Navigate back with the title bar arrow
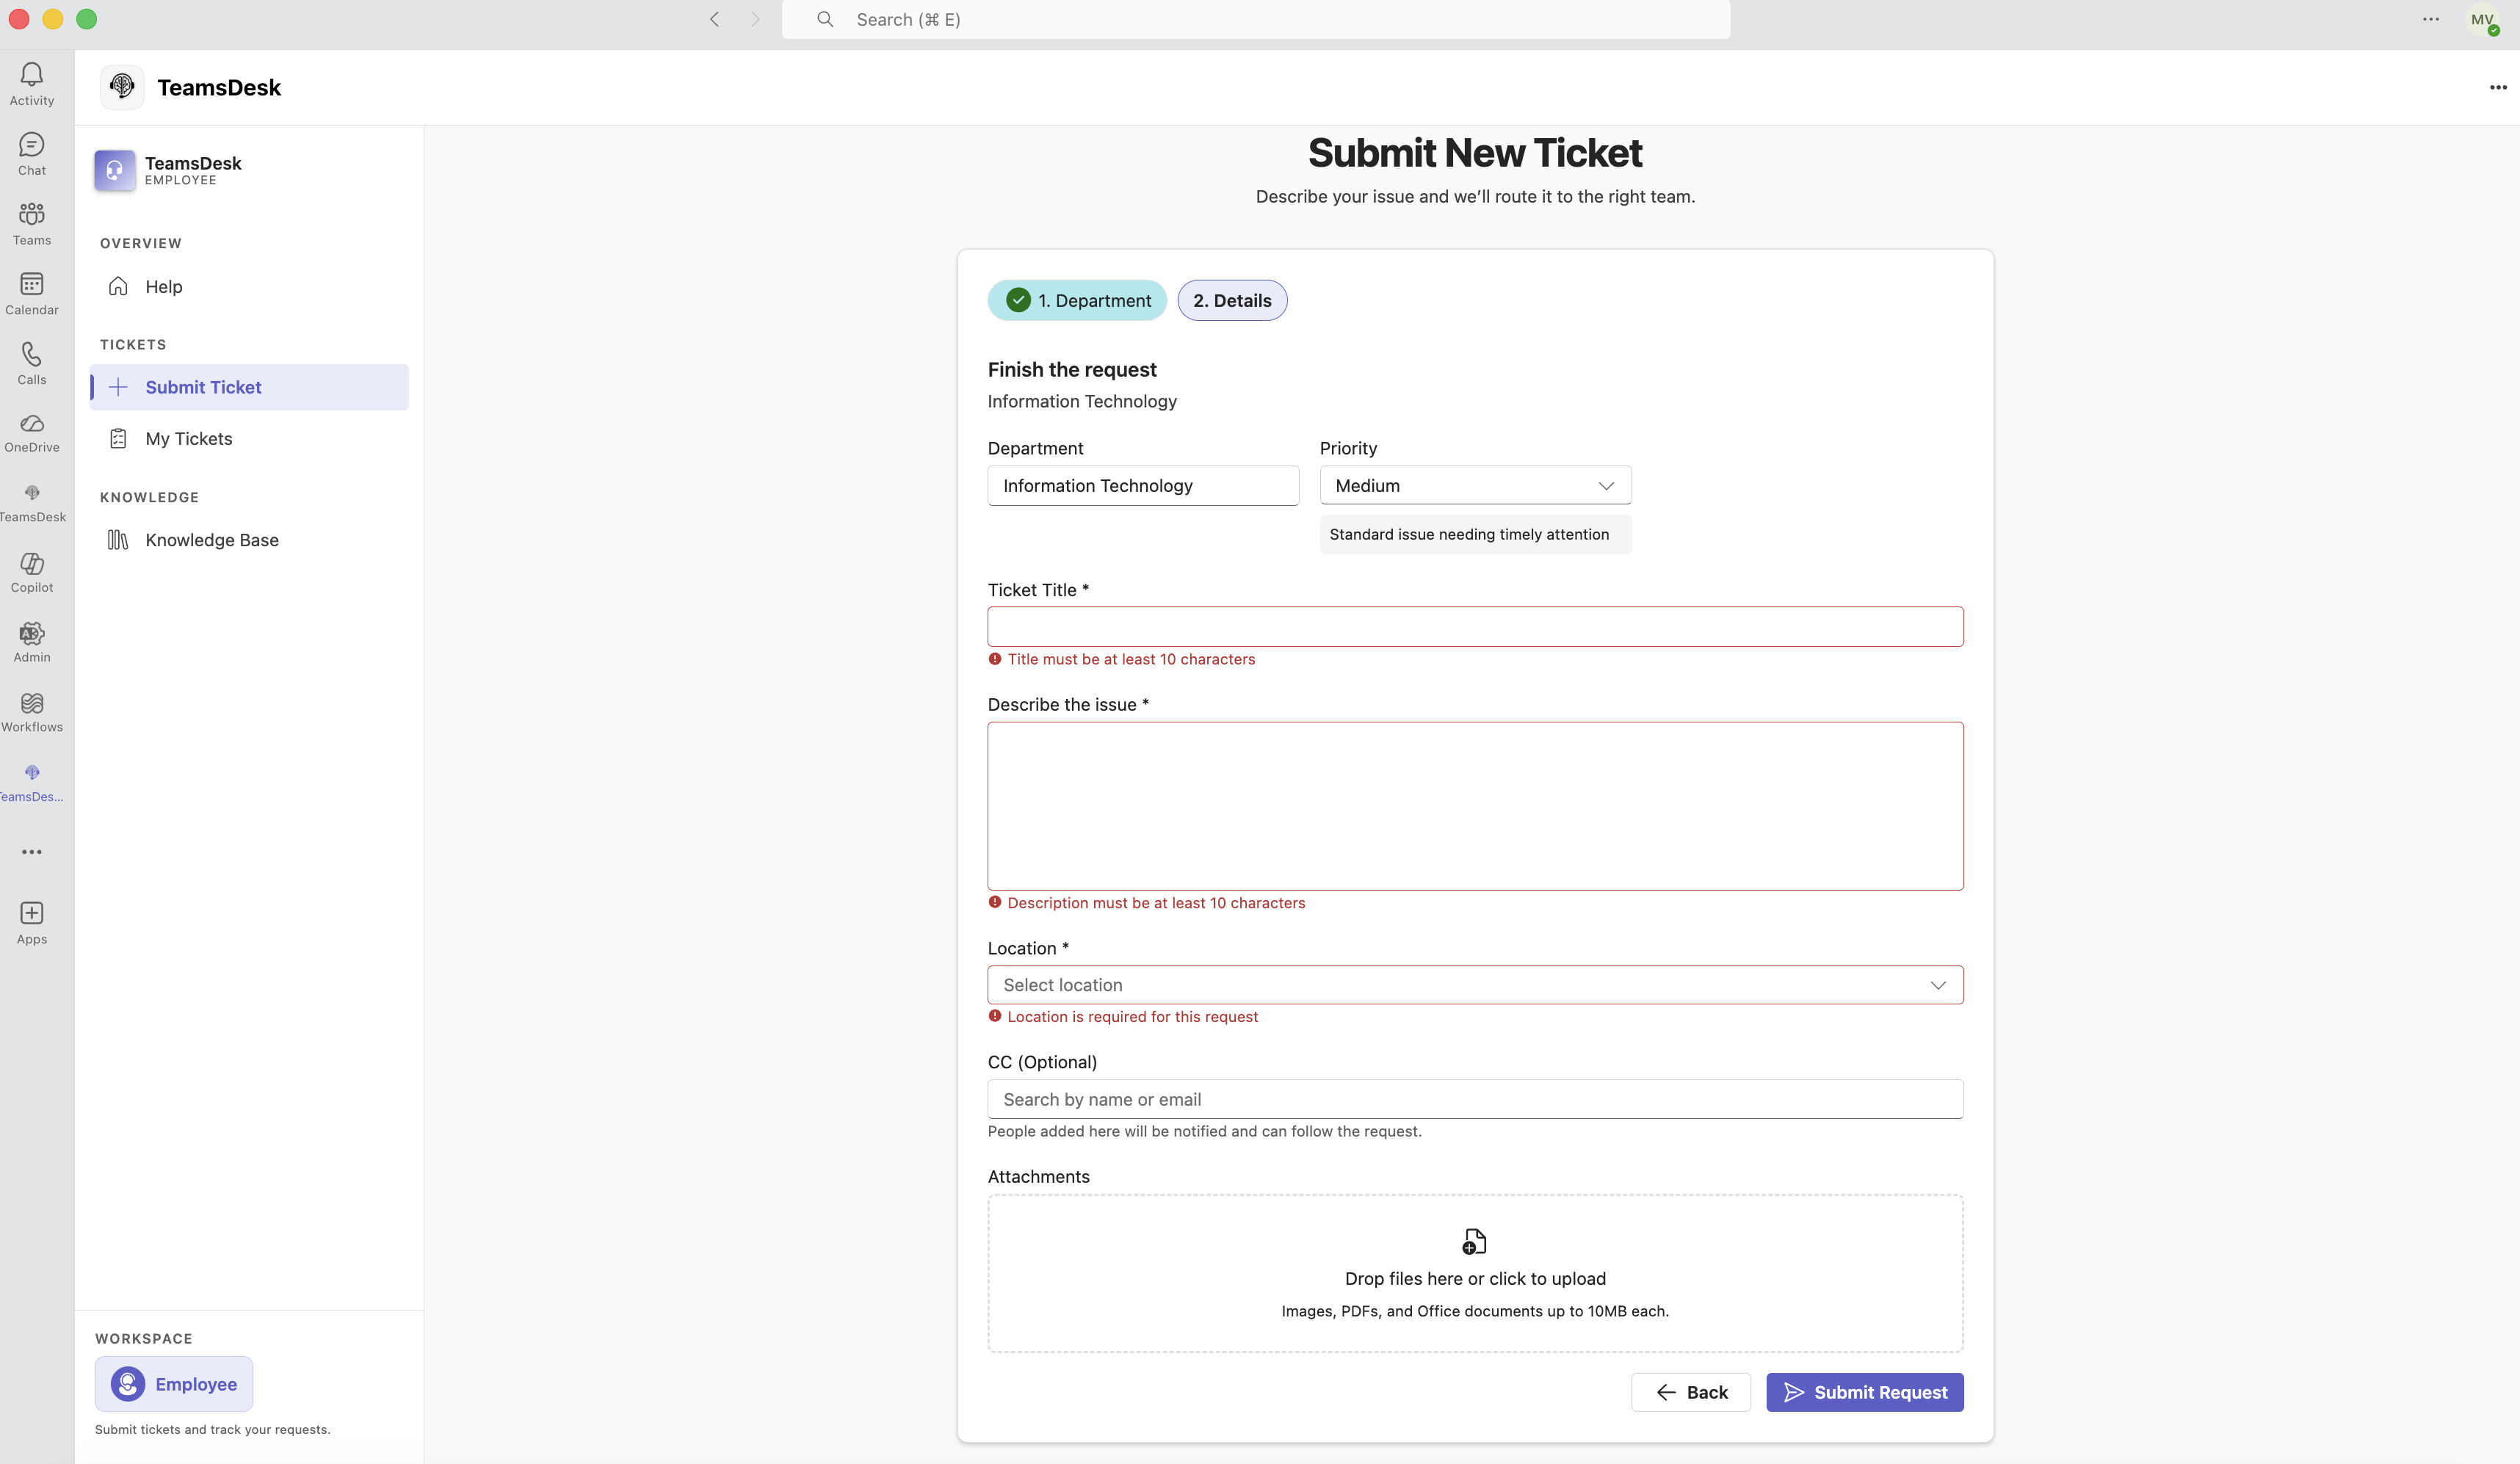Viewport: 2520px width, 1464px height. [x=714, y=19]
